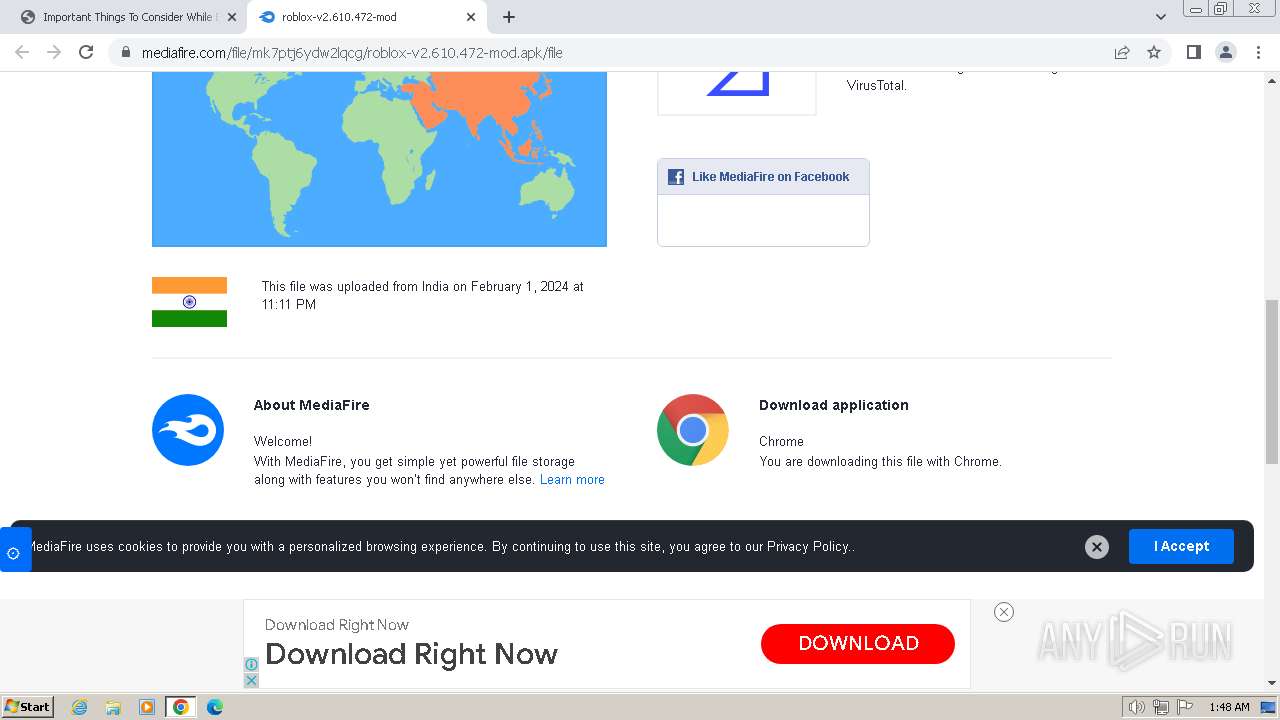Open Chrome three-dot menu

[1259, 52]
